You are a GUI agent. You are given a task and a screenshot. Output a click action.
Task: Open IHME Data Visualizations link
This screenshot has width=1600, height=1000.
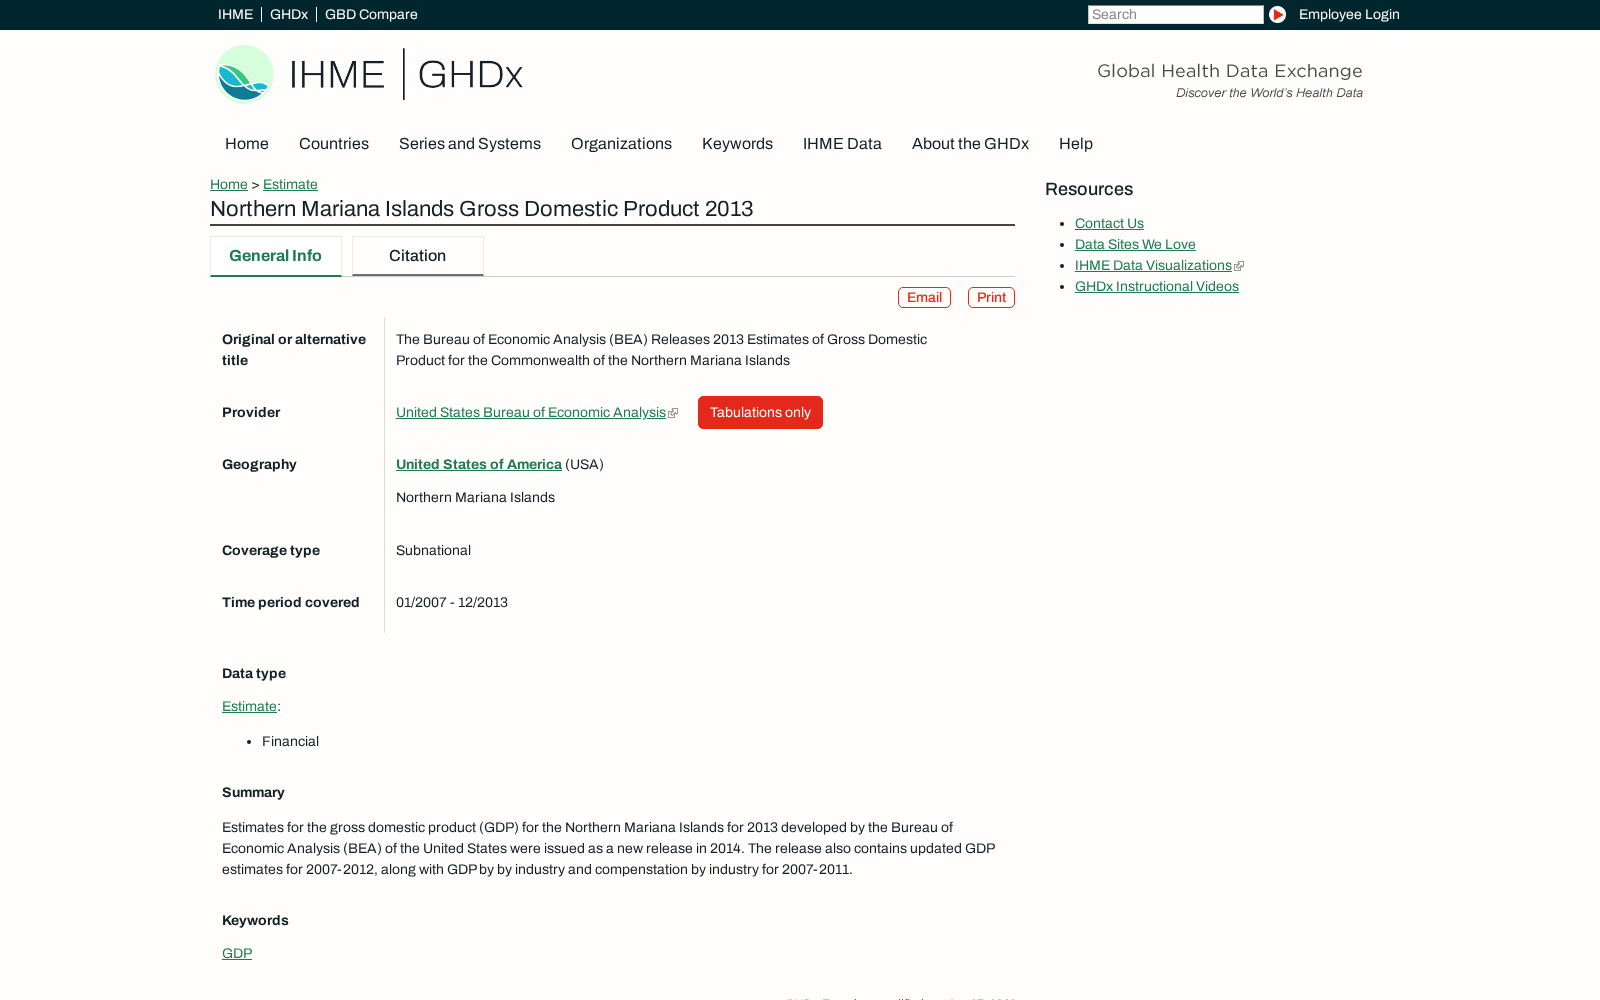[x=1153, y=265]
